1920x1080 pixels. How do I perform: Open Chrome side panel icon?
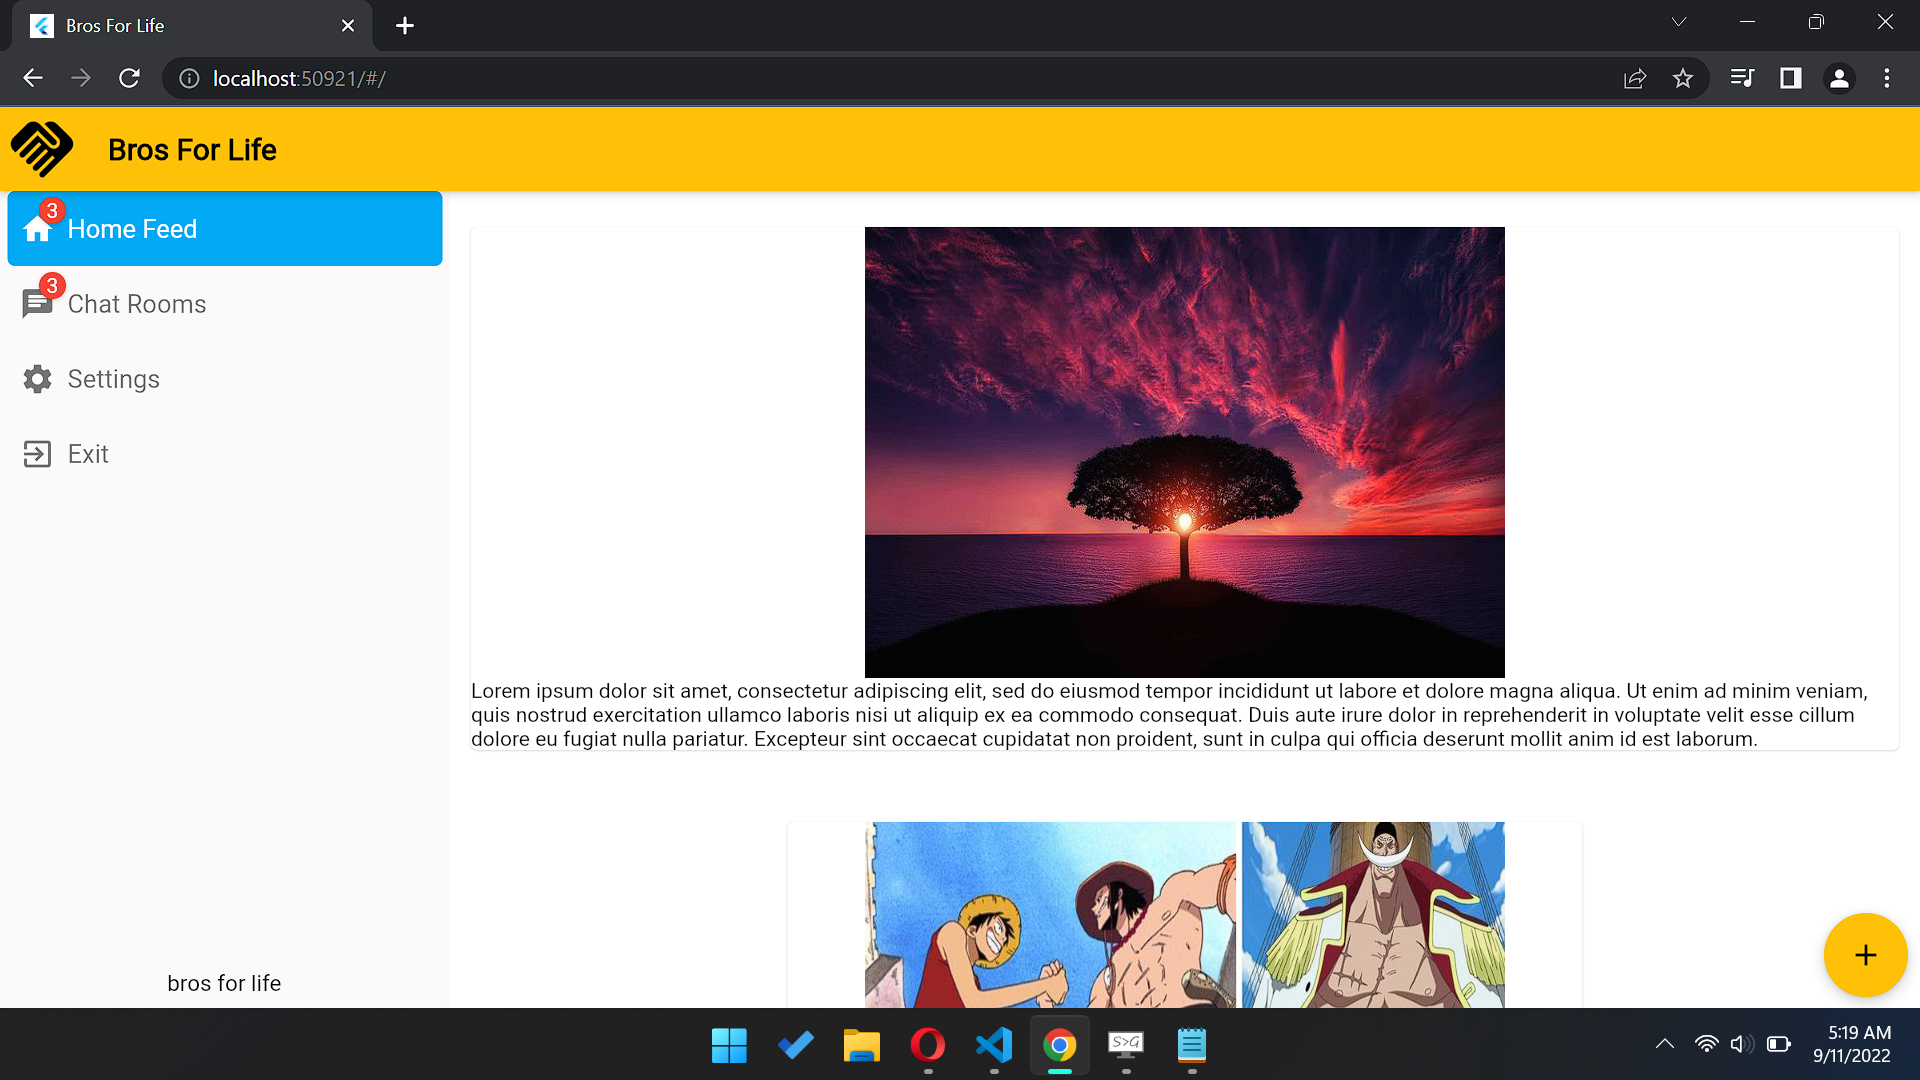[1790, 78]
